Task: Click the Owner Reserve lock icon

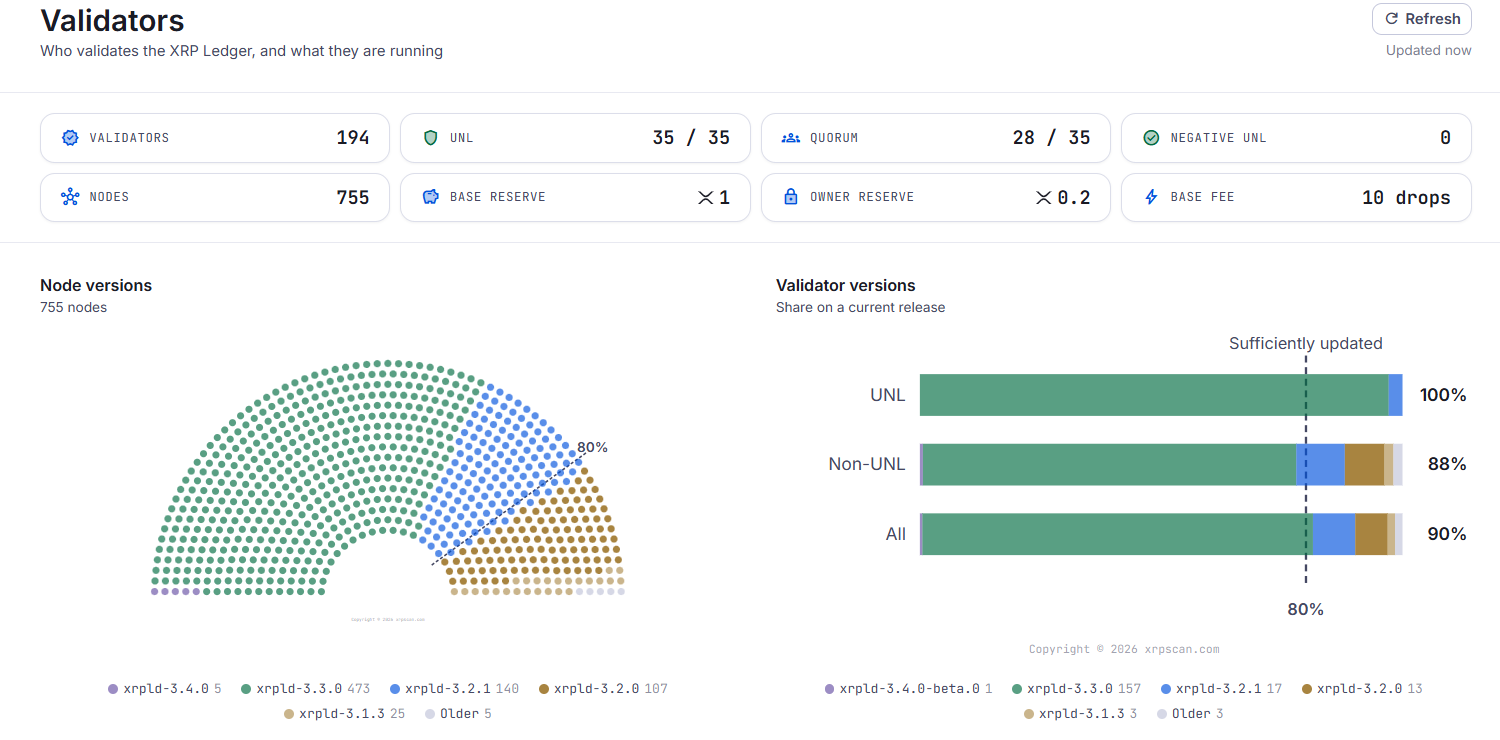Action: coord(791,197)
